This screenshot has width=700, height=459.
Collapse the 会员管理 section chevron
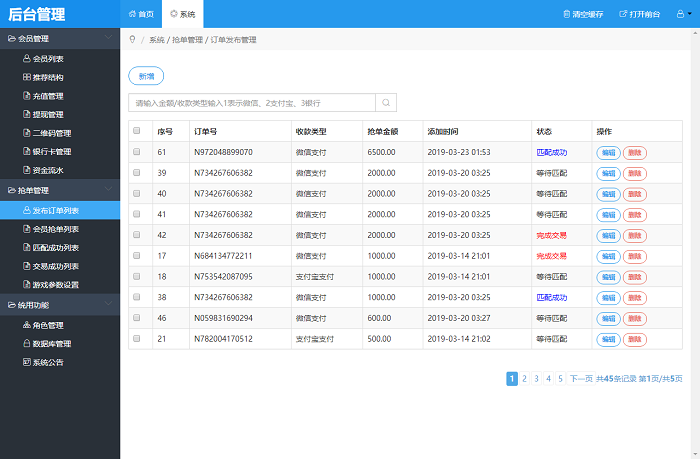click(x=108, y=38)
